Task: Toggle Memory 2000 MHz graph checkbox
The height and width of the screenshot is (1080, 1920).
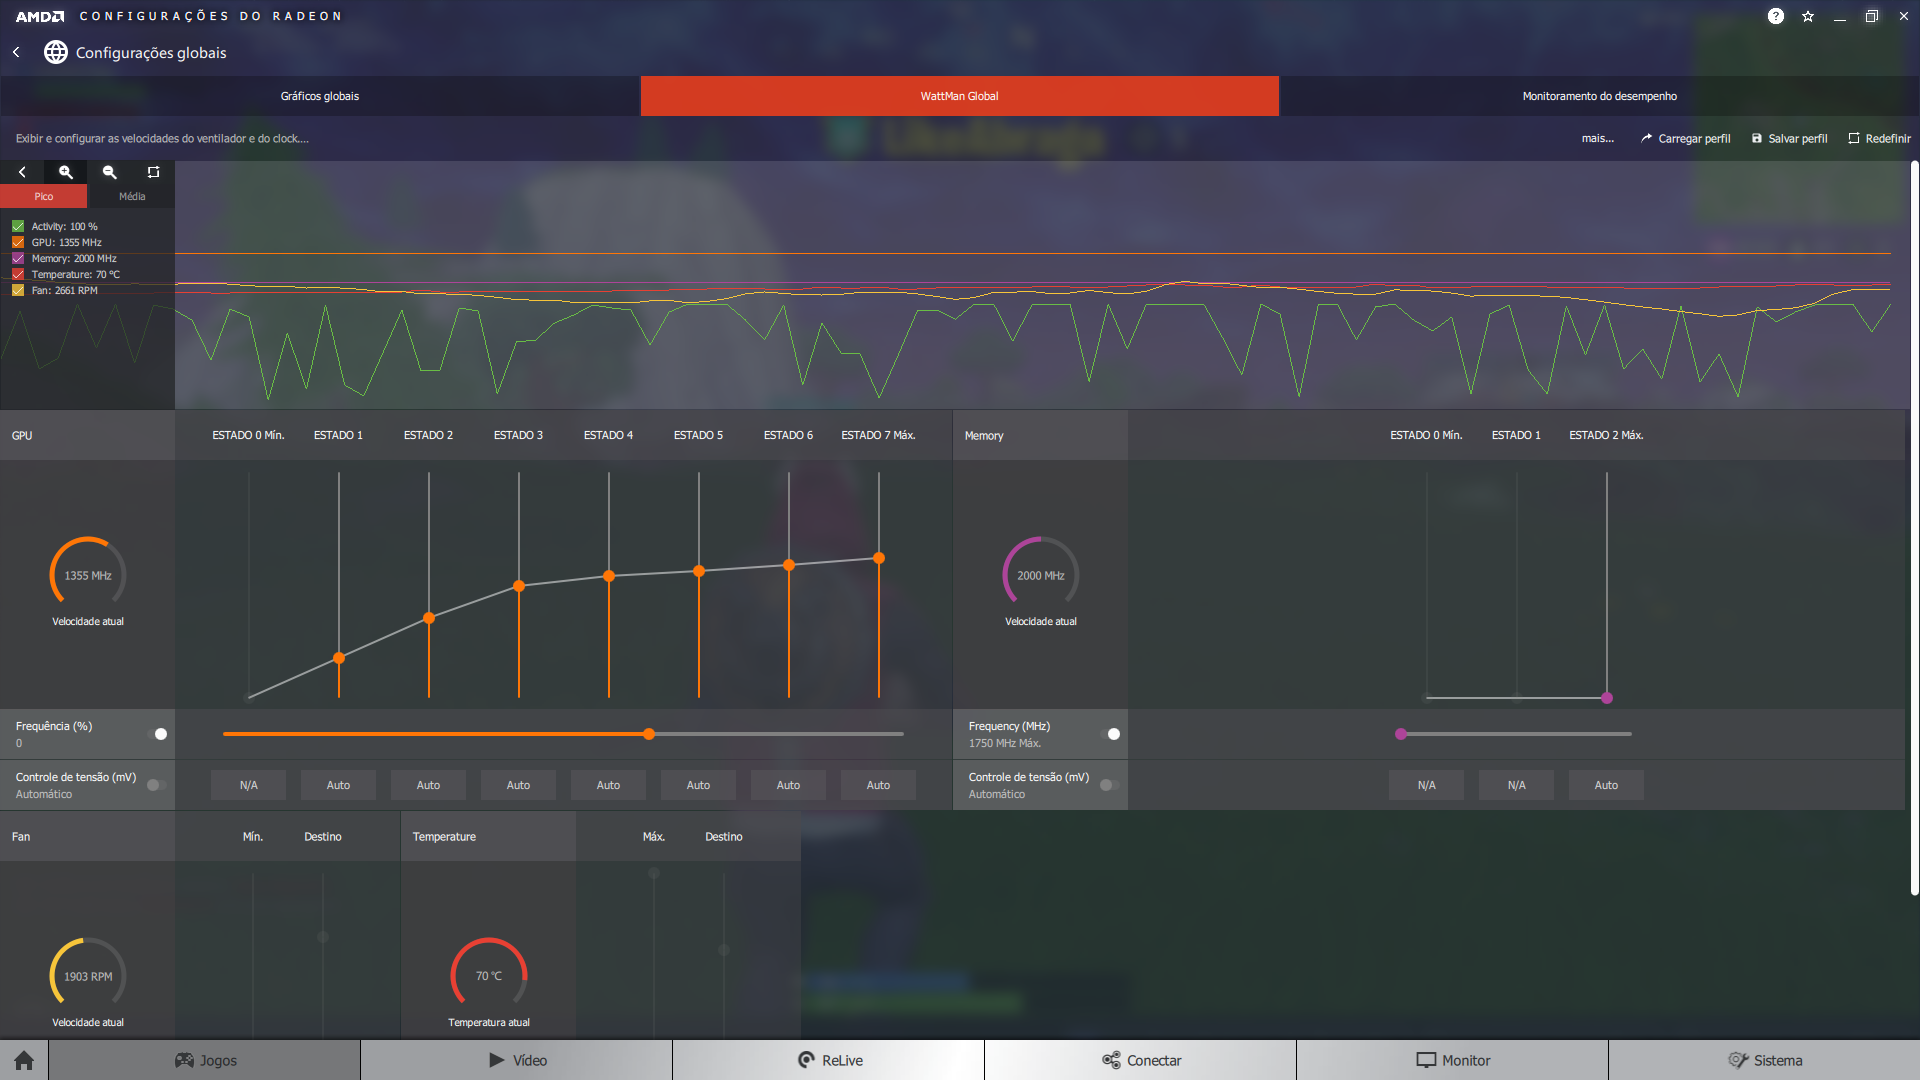Action: pyautogui.click(x=18, y=259)
